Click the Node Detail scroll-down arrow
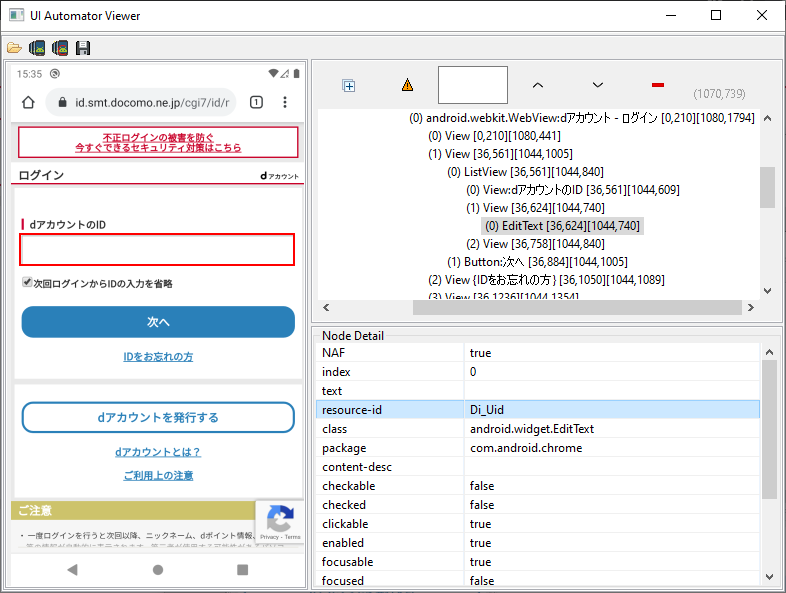Screen dimensions: 786x593 [769, 577]
